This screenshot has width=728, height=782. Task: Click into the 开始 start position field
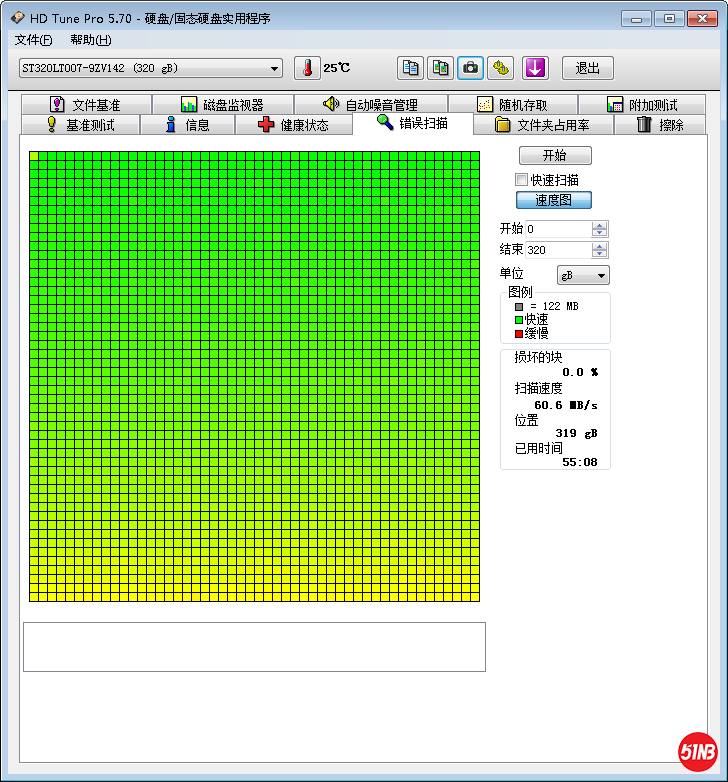tap(556, 229)
